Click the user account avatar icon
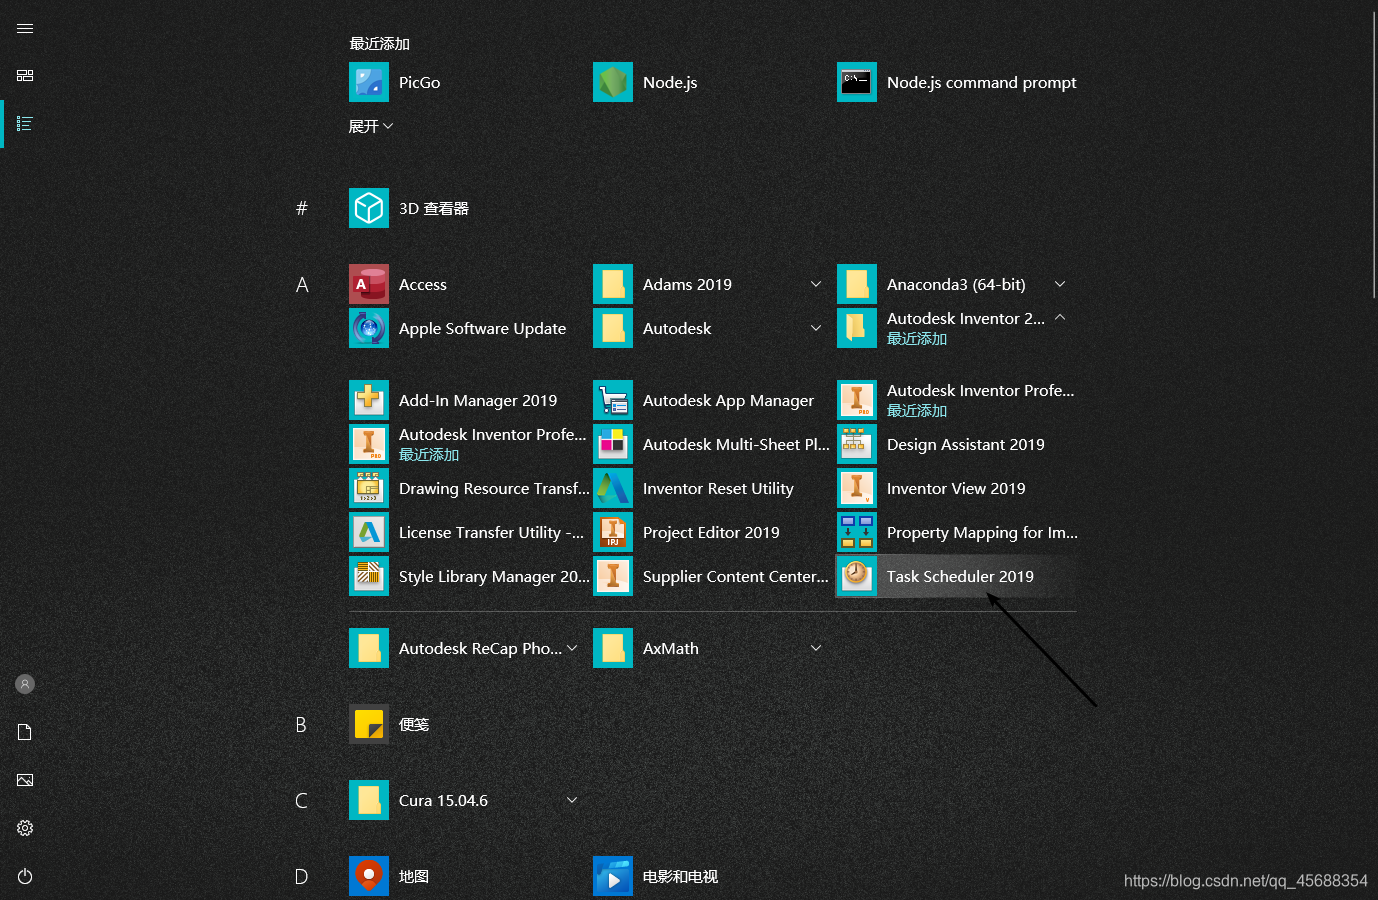Screen dimensions: 1378x900 tap(25, 684)
